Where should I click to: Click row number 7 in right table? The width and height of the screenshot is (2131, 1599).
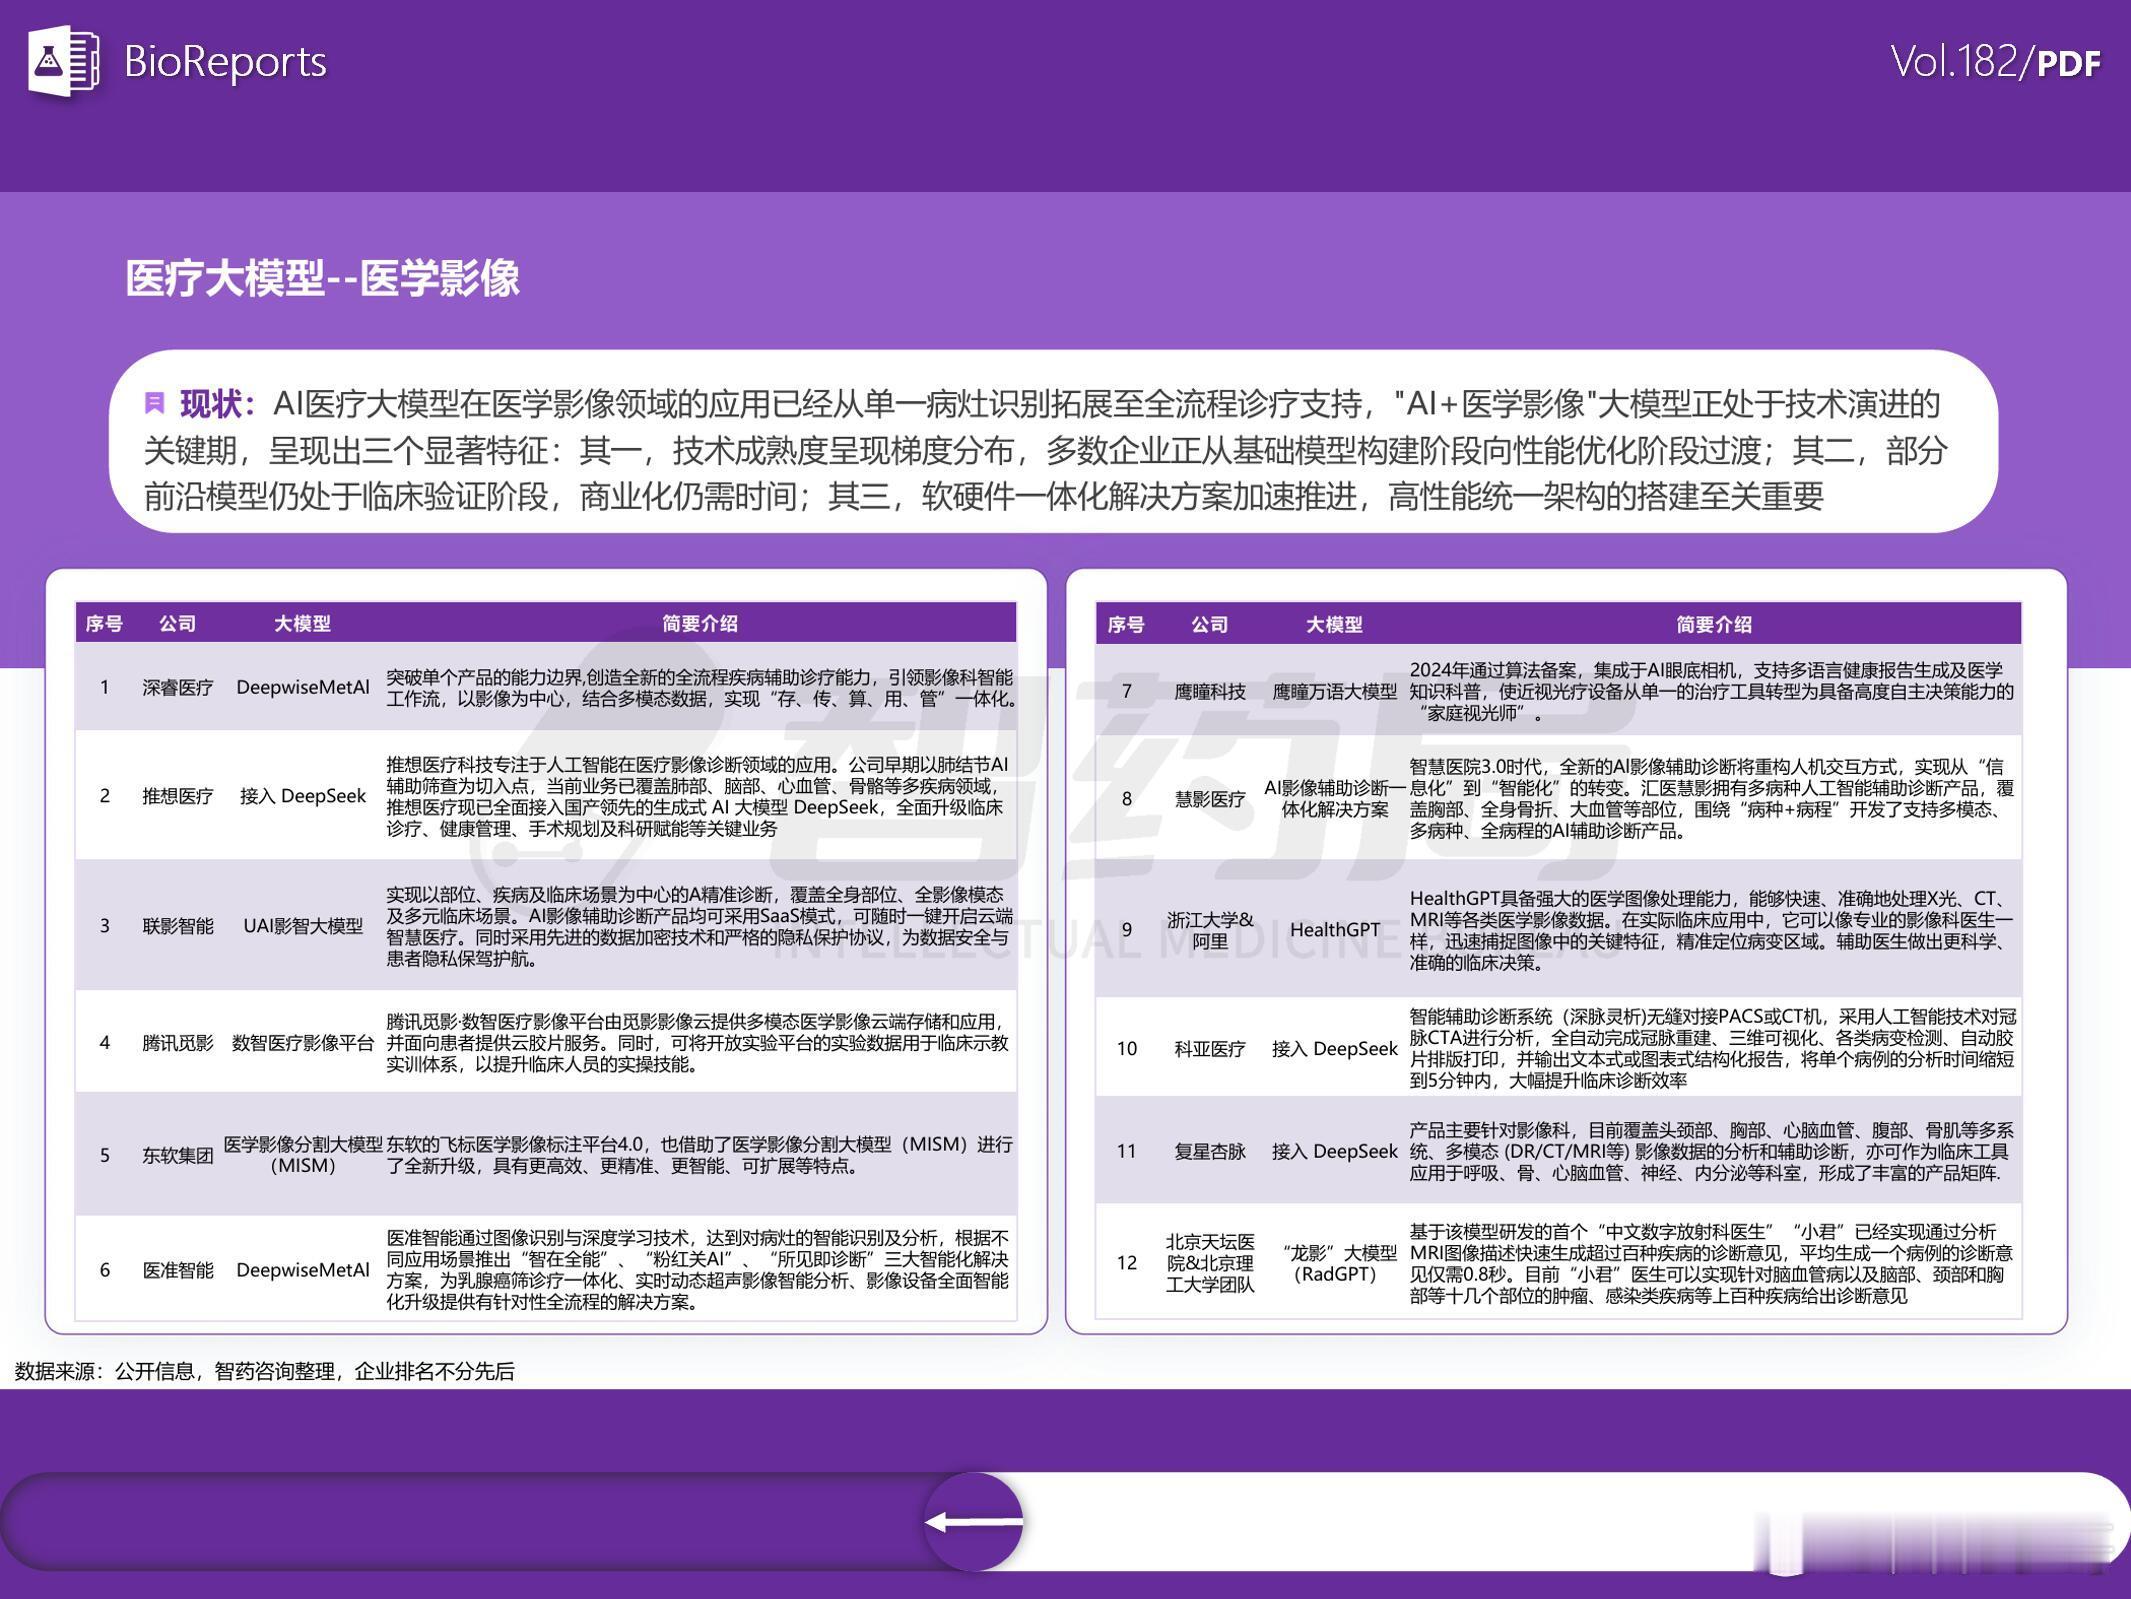point(1126,691)
